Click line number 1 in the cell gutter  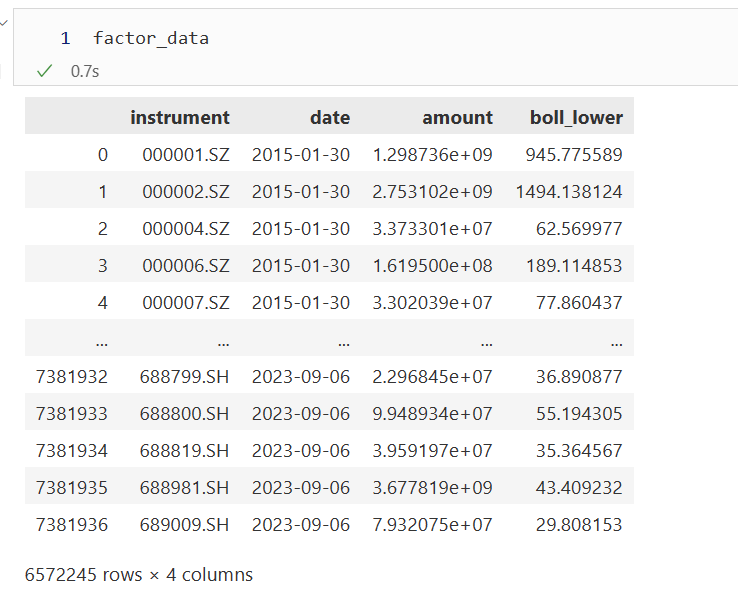tap(65, 38)
